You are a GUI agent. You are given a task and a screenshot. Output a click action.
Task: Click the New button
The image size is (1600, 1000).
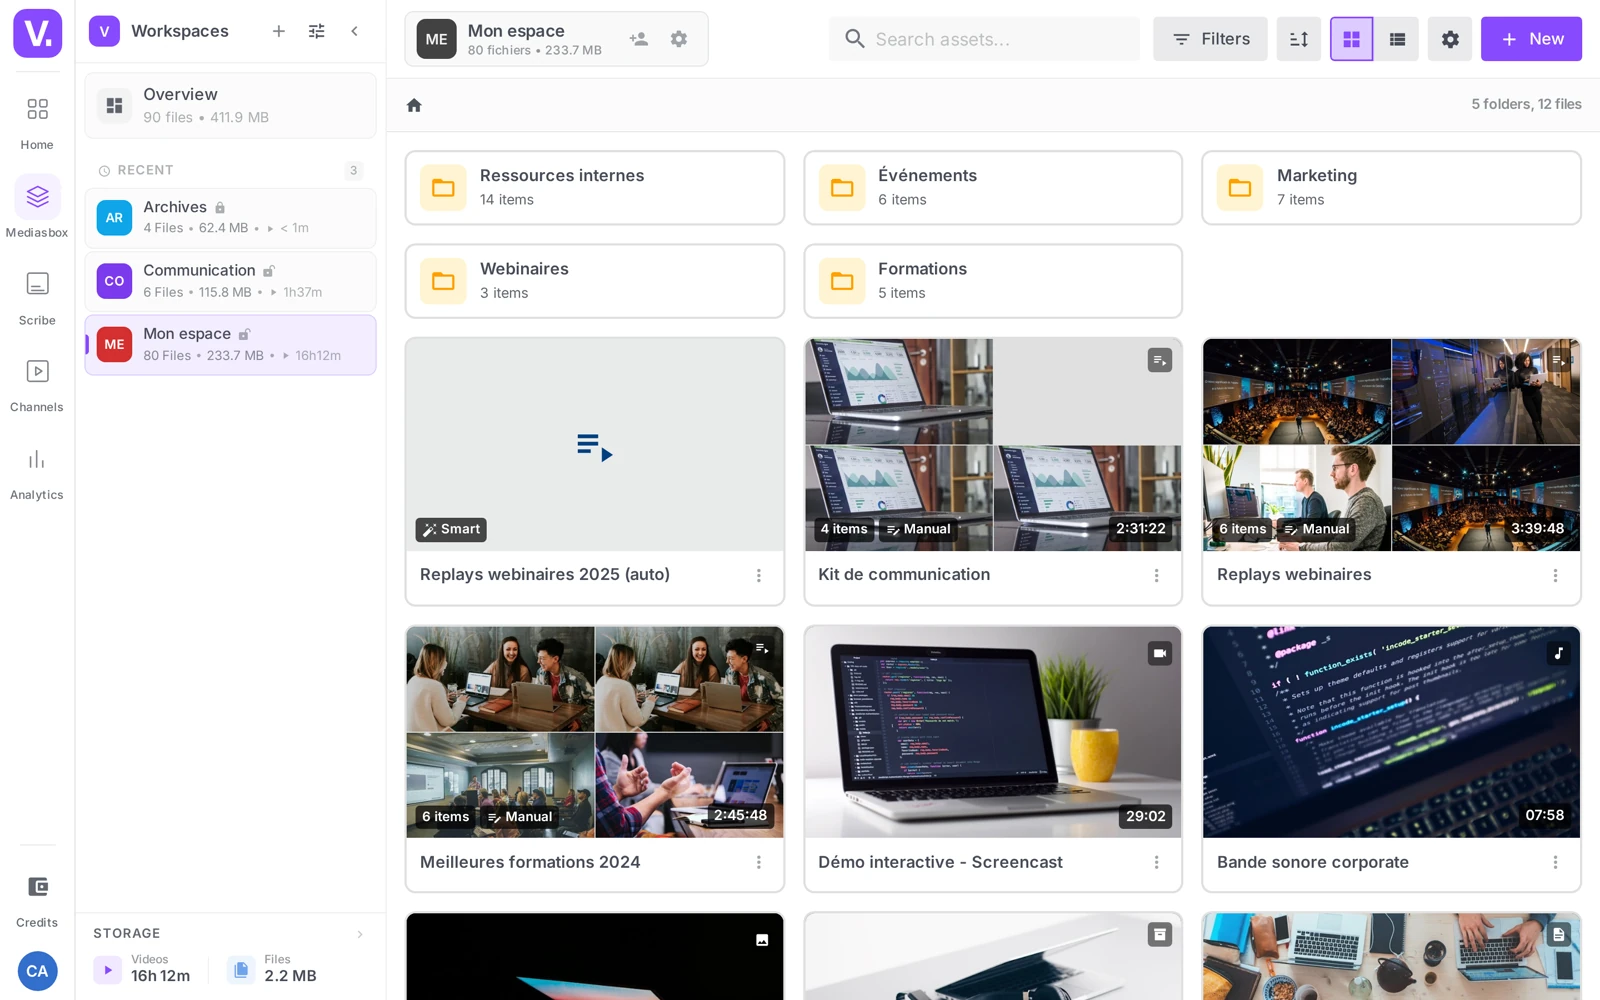pos(1531,39)
